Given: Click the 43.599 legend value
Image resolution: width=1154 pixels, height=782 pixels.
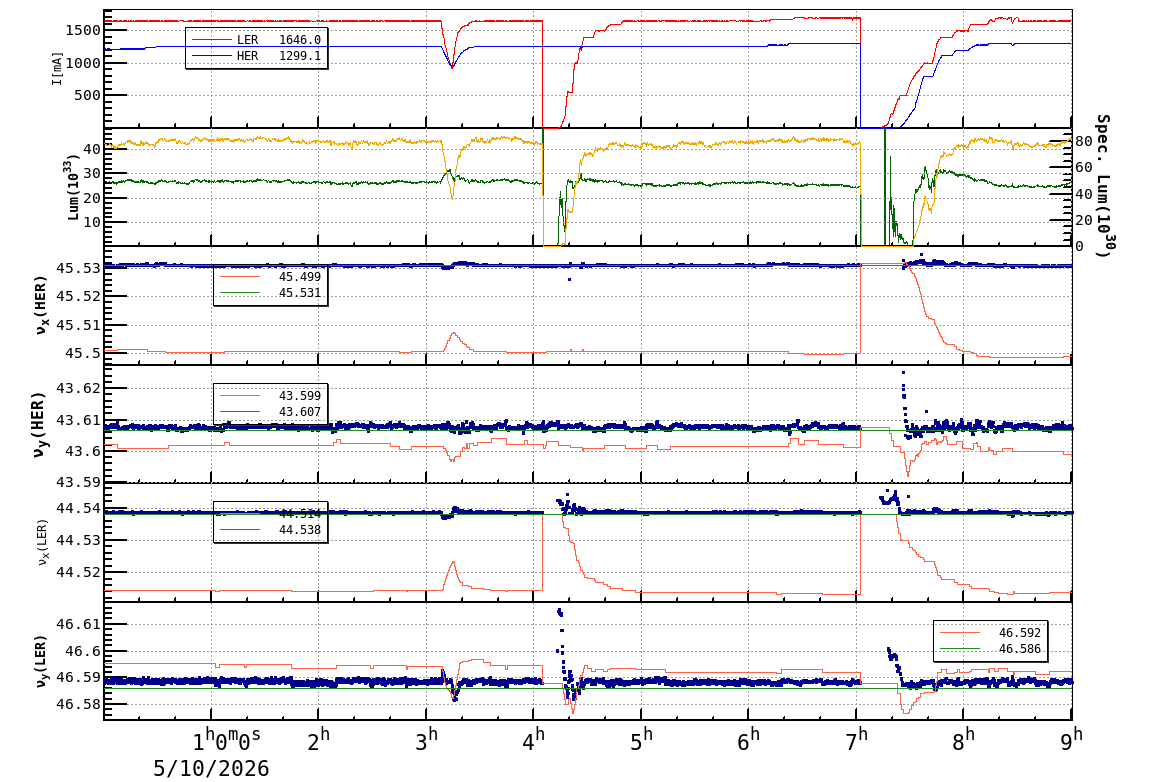Looking at the screenshot, I should (300, 396).
